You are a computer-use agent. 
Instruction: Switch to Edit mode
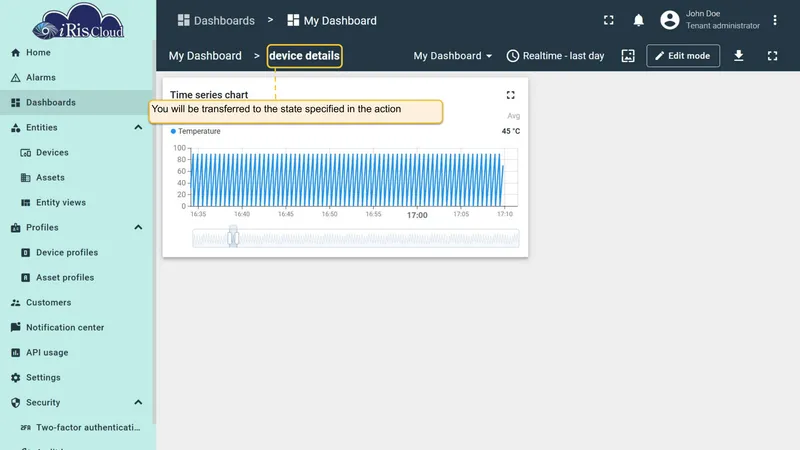(x=683, y=56)
